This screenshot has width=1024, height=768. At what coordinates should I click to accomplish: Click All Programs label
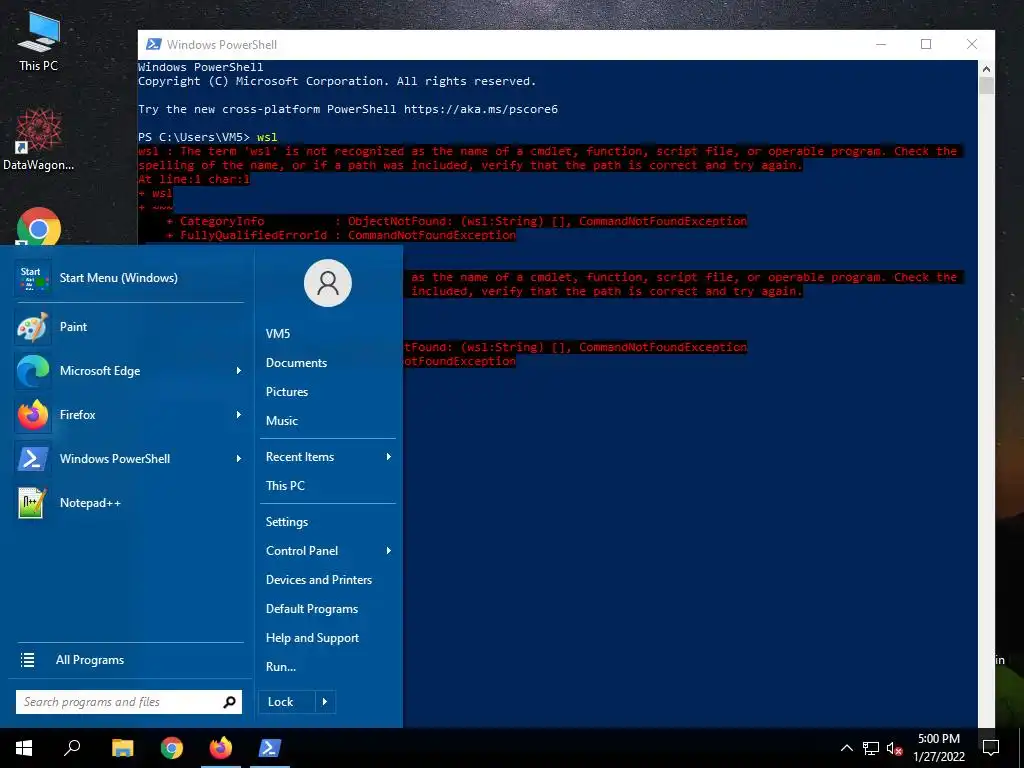[x=89, y=660]
